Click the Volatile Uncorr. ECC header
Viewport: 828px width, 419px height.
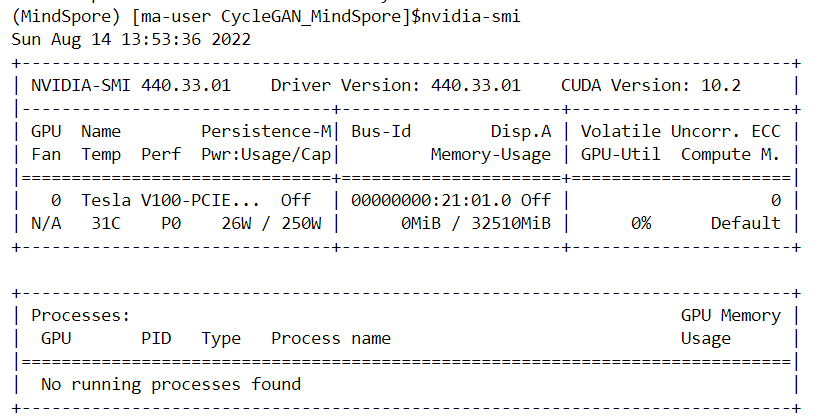tap(680, 131)
